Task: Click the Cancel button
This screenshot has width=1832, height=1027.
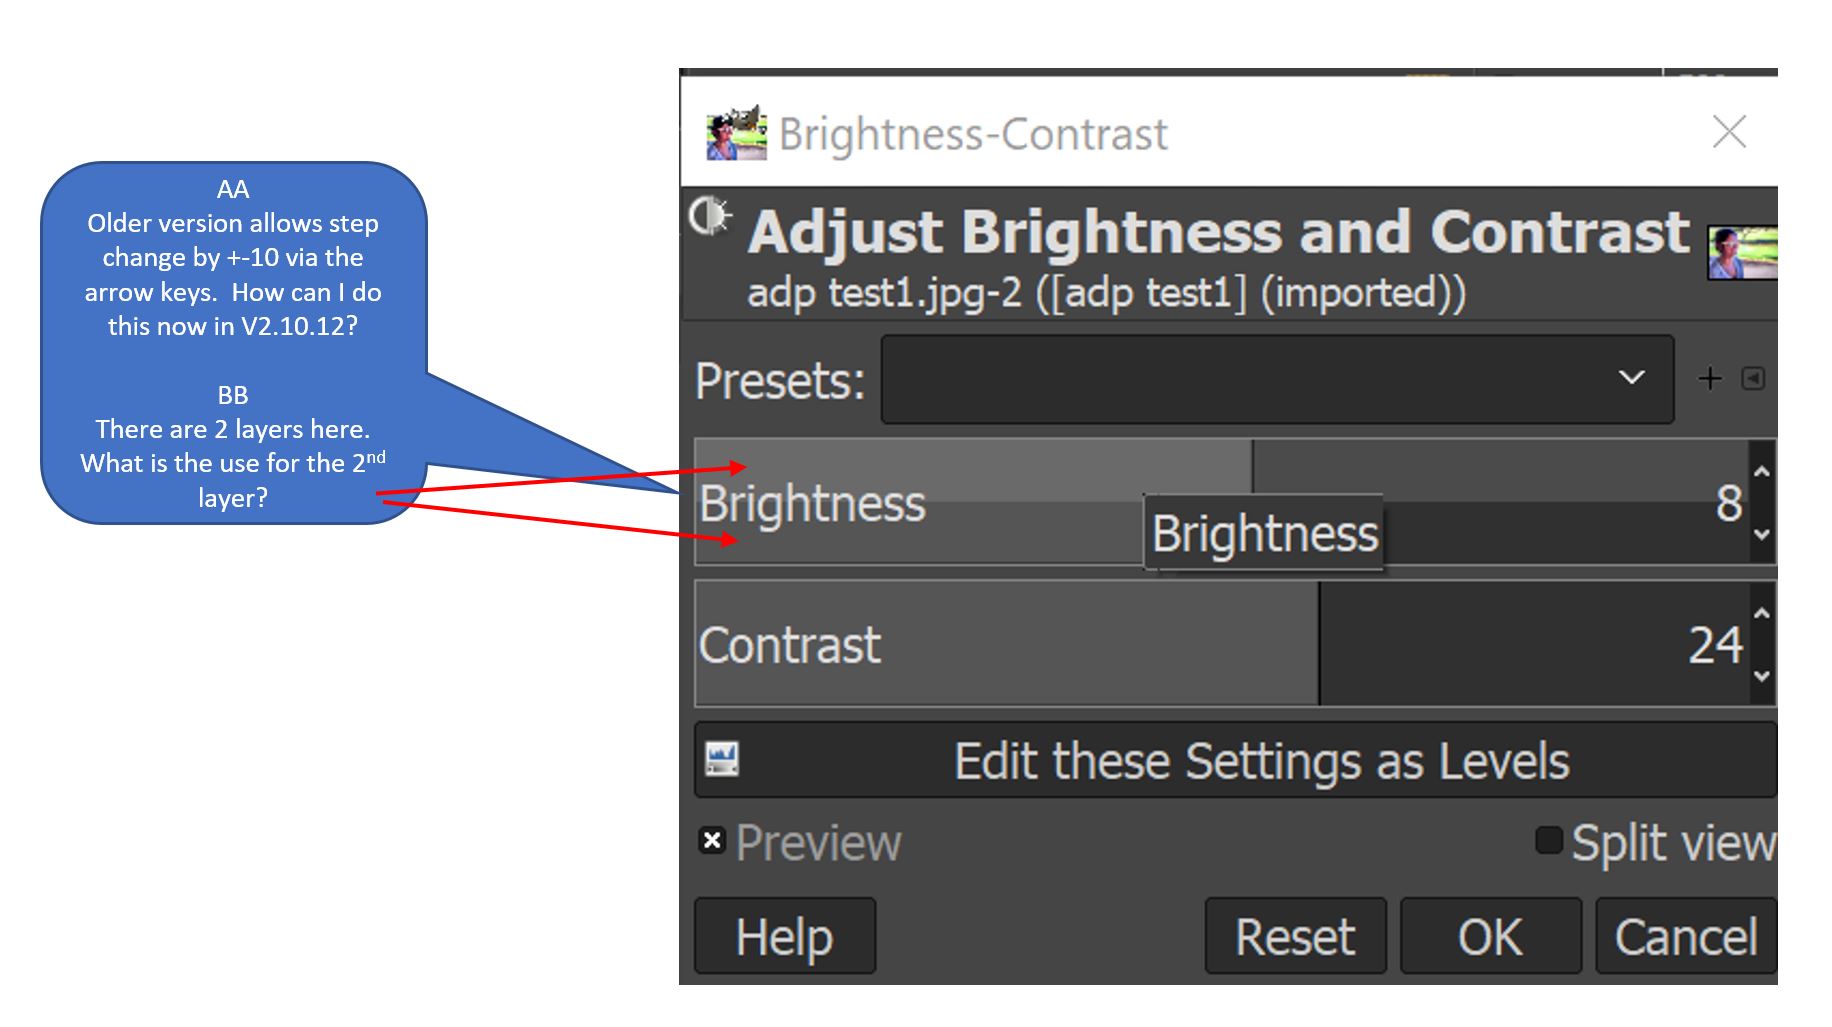Action: [x=1686, y=936]
